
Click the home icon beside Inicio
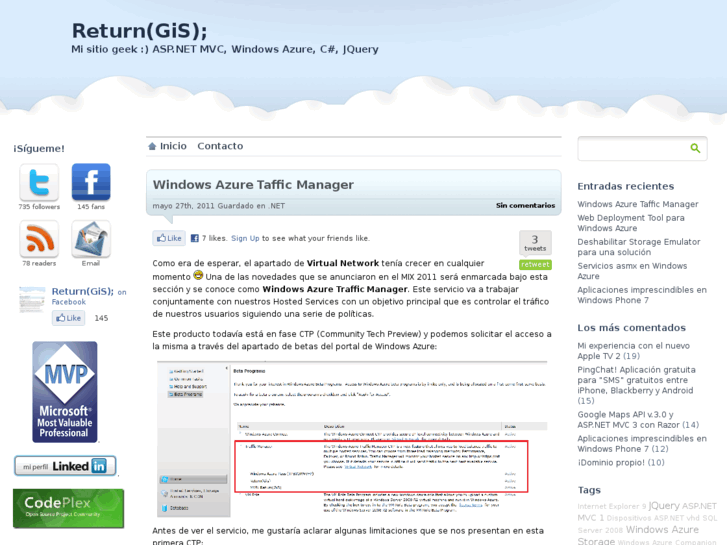pyautogui.click(x=152, y=146)
